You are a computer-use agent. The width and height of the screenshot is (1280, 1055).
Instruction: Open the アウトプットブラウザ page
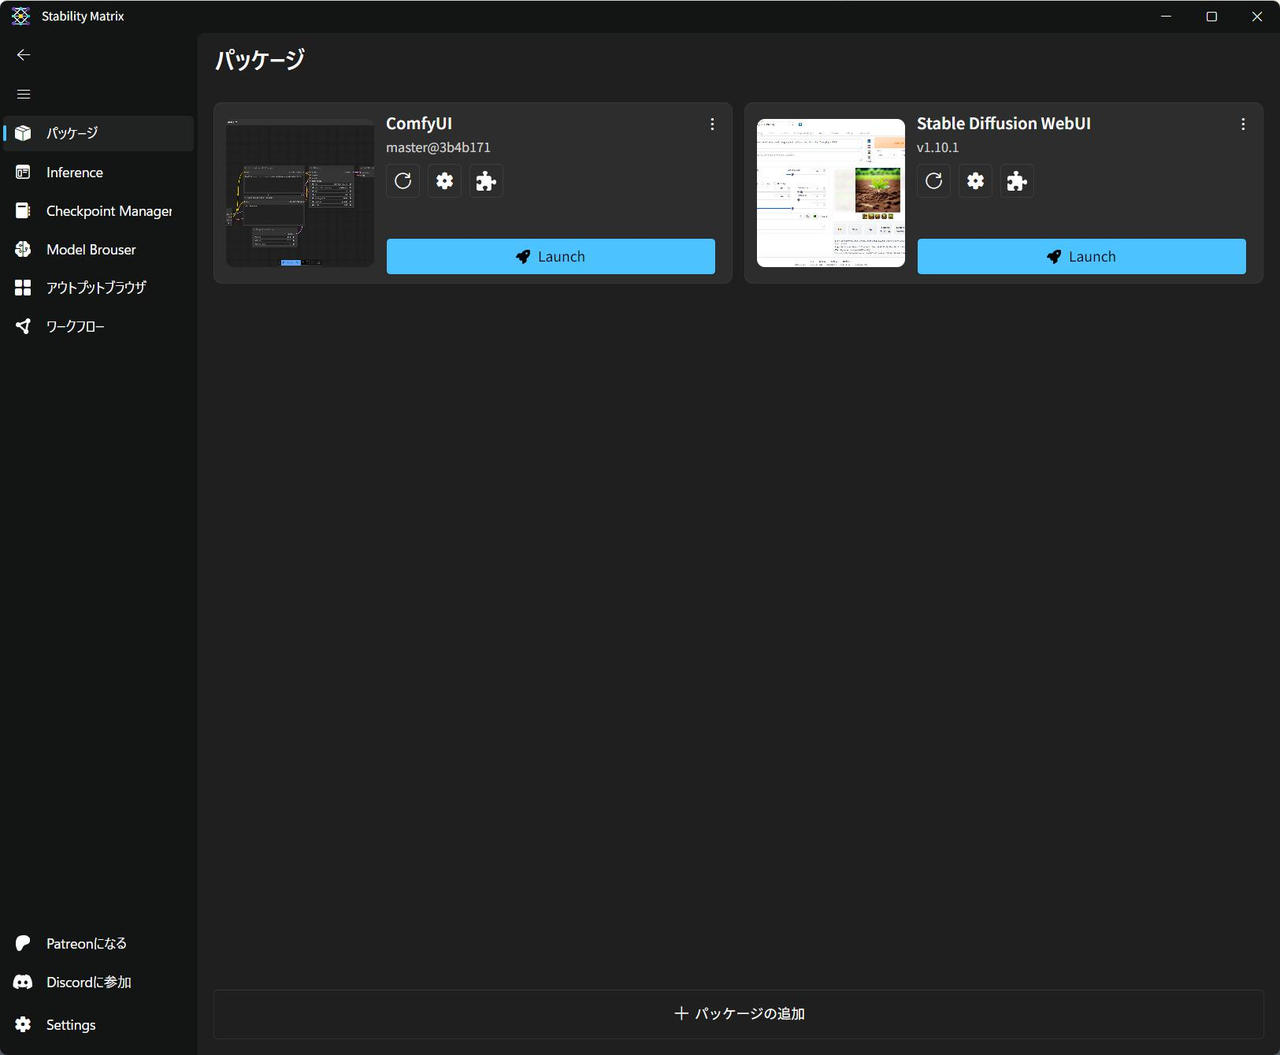[98, 288]
